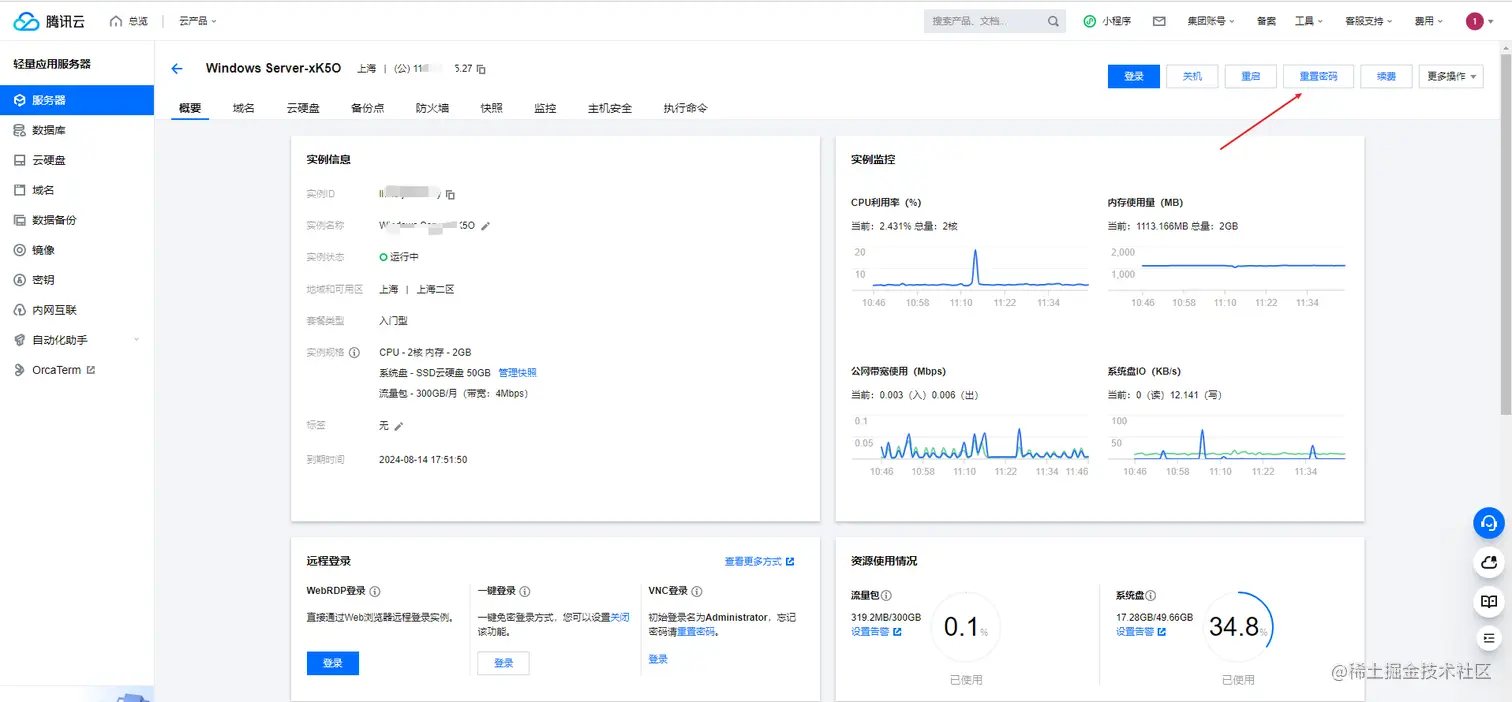The width and height of the screenshot is (1512, 702).
Task: Click the 重启 button
Action: click(x=1251, y=76)
